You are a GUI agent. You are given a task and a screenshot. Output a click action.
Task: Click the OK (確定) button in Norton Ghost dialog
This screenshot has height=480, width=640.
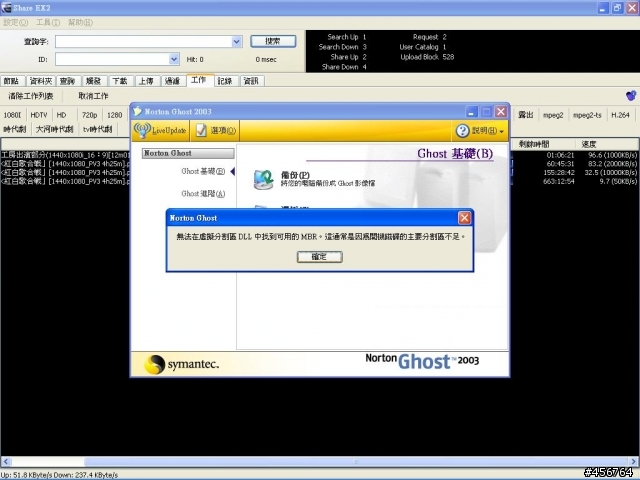(x=320, y=257)
